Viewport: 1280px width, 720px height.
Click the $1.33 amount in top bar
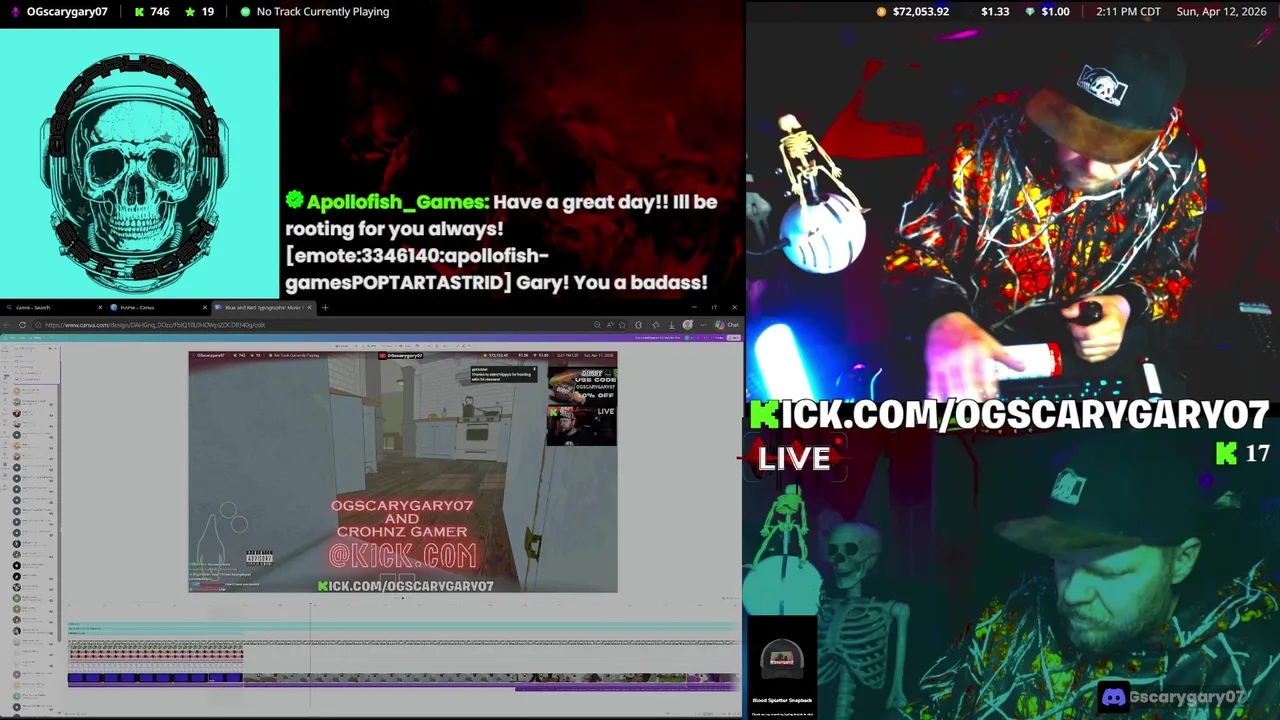click(995, 12)
